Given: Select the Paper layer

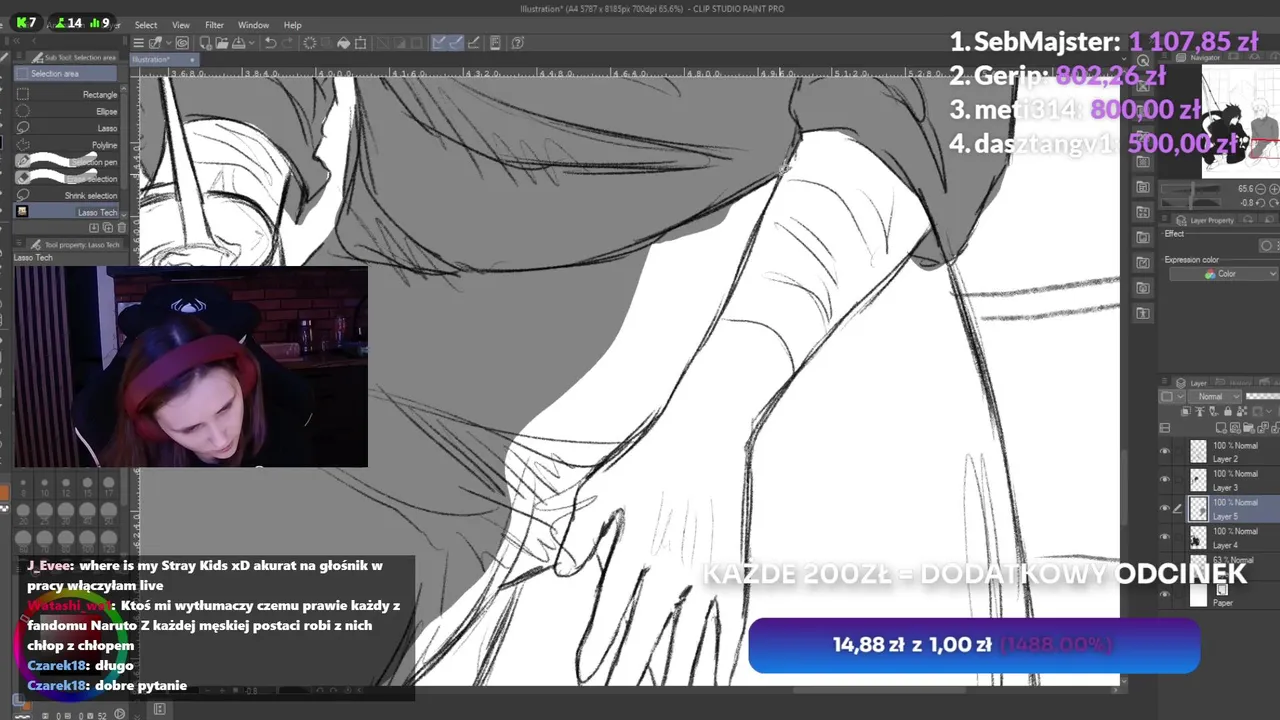Looking at the screenshot, I should (x=1233, y=595).
